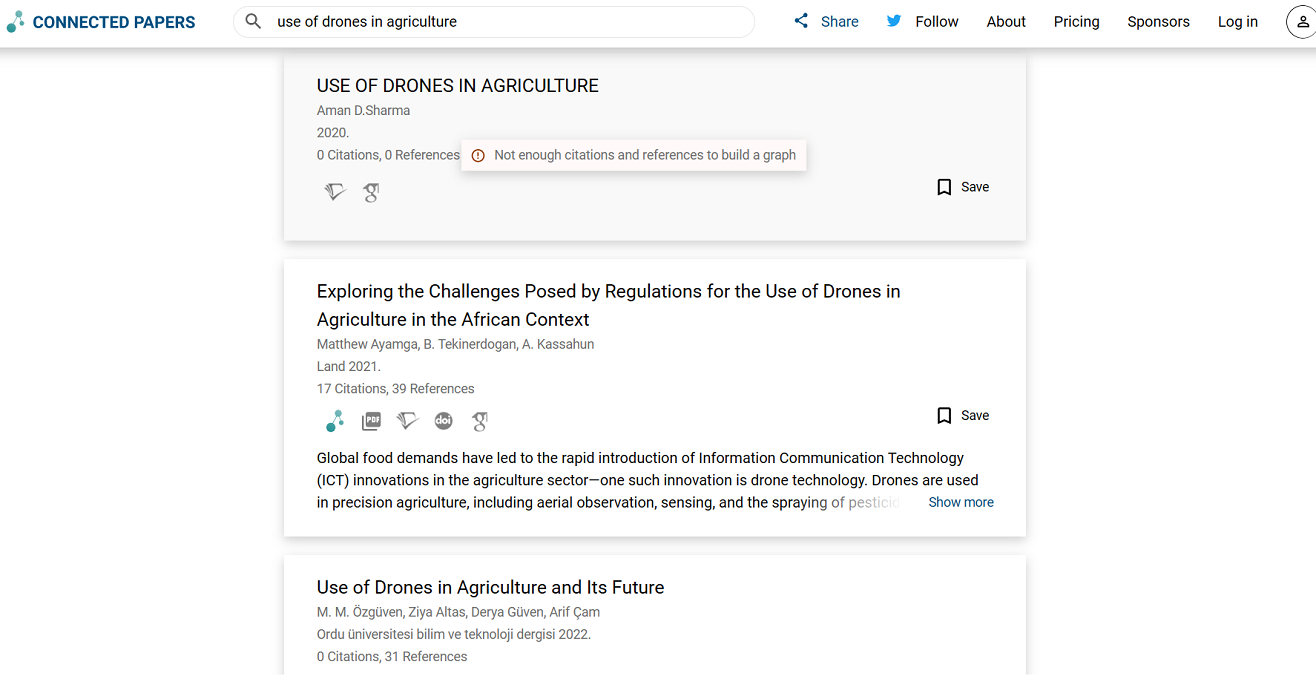View the Sharma paper on Semantic Scholar
Image resolution: width=1316 pixels, height=699 pixels.
tap(335, 191)
